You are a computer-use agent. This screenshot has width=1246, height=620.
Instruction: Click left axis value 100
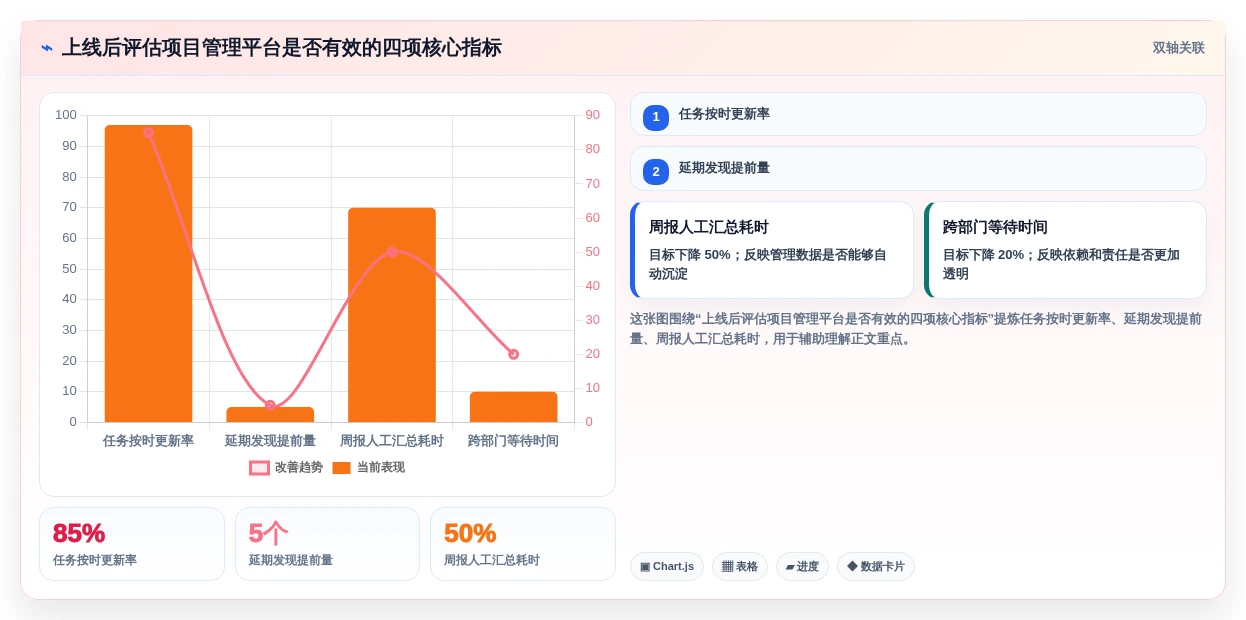[66, 115]
